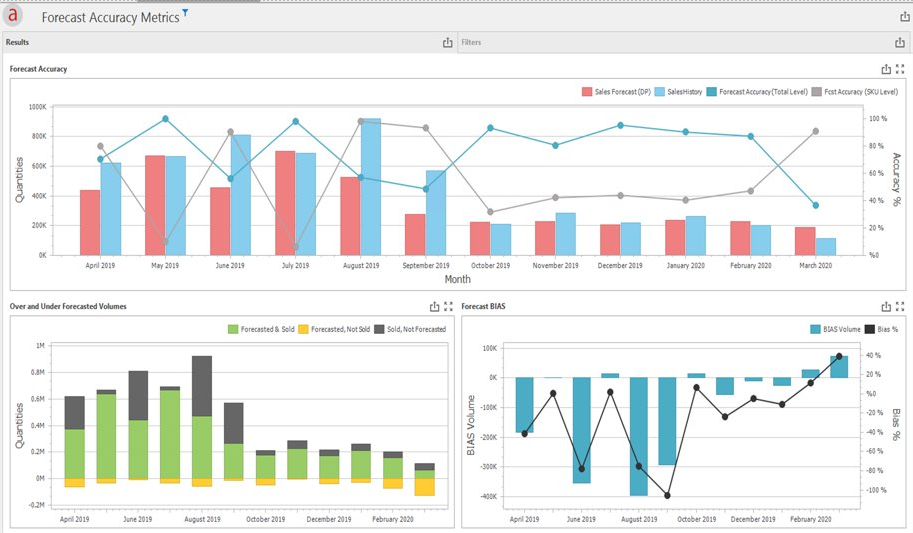Image resolution: width=913 pixels, height=533 pixels.
Task: Open the filter funnel next to dashboard title
Action: (x=185, y=12)
